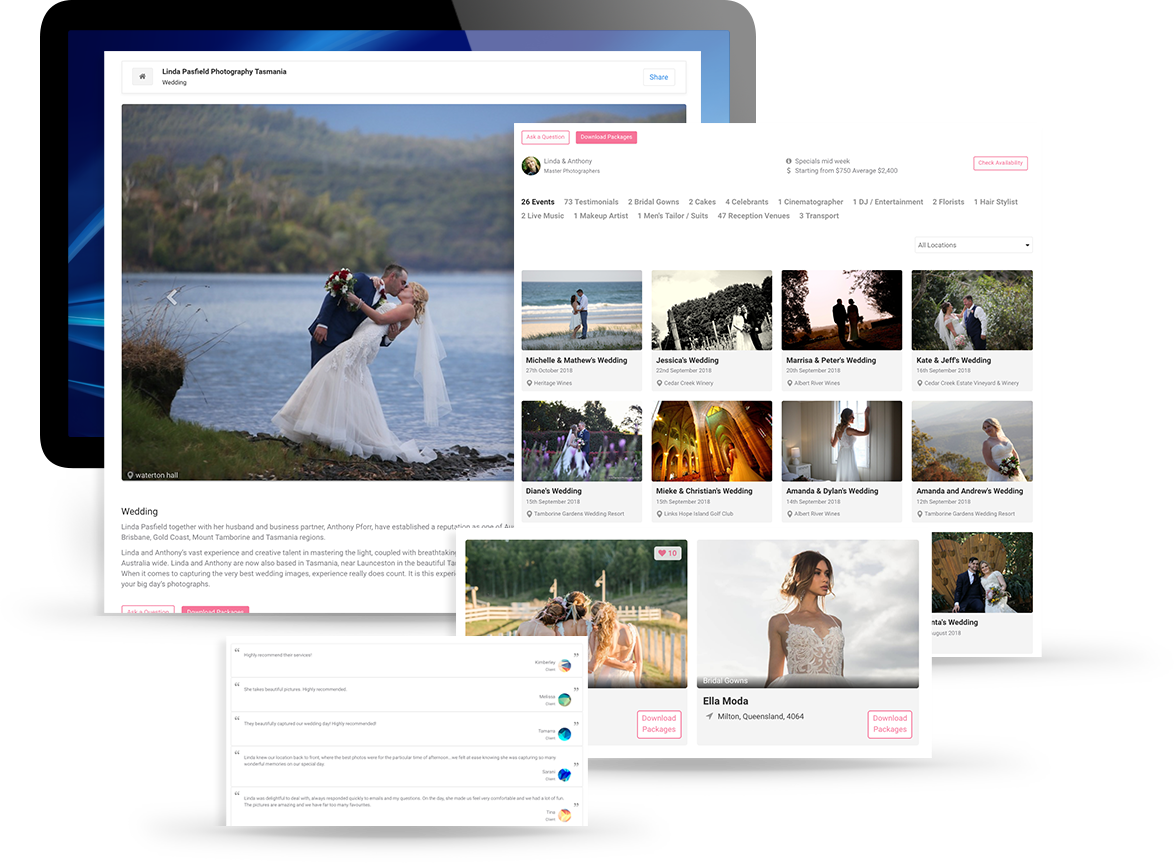Click pin icon under Diane's Wedding

tap(529, 514)
